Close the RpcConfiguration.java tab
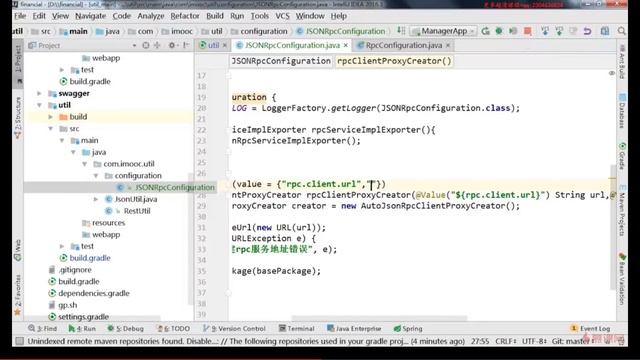This screenshot has width=640, height=360. [448, 45]
